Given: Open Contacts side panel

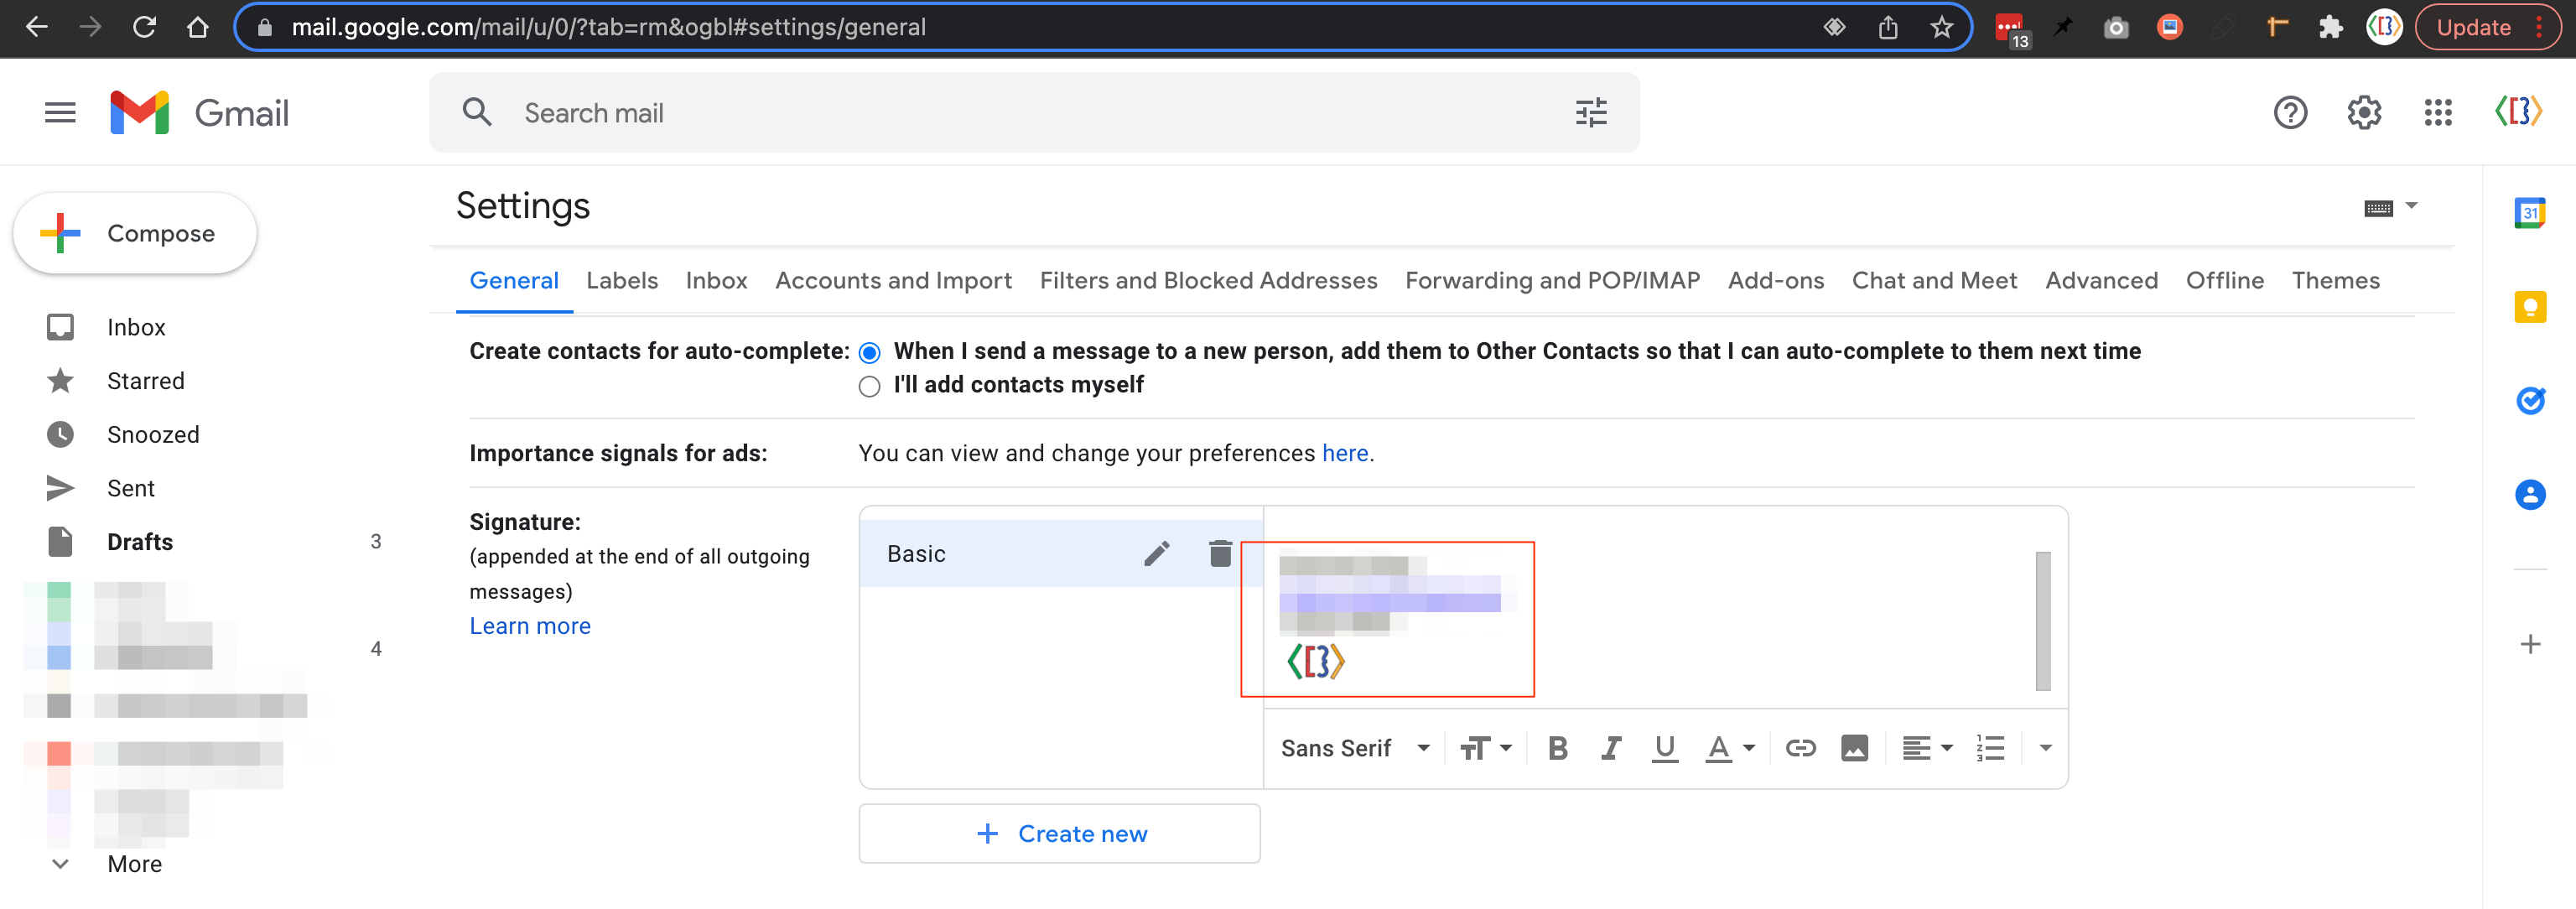Looking at the screenshot, I should coord(2530,494).
